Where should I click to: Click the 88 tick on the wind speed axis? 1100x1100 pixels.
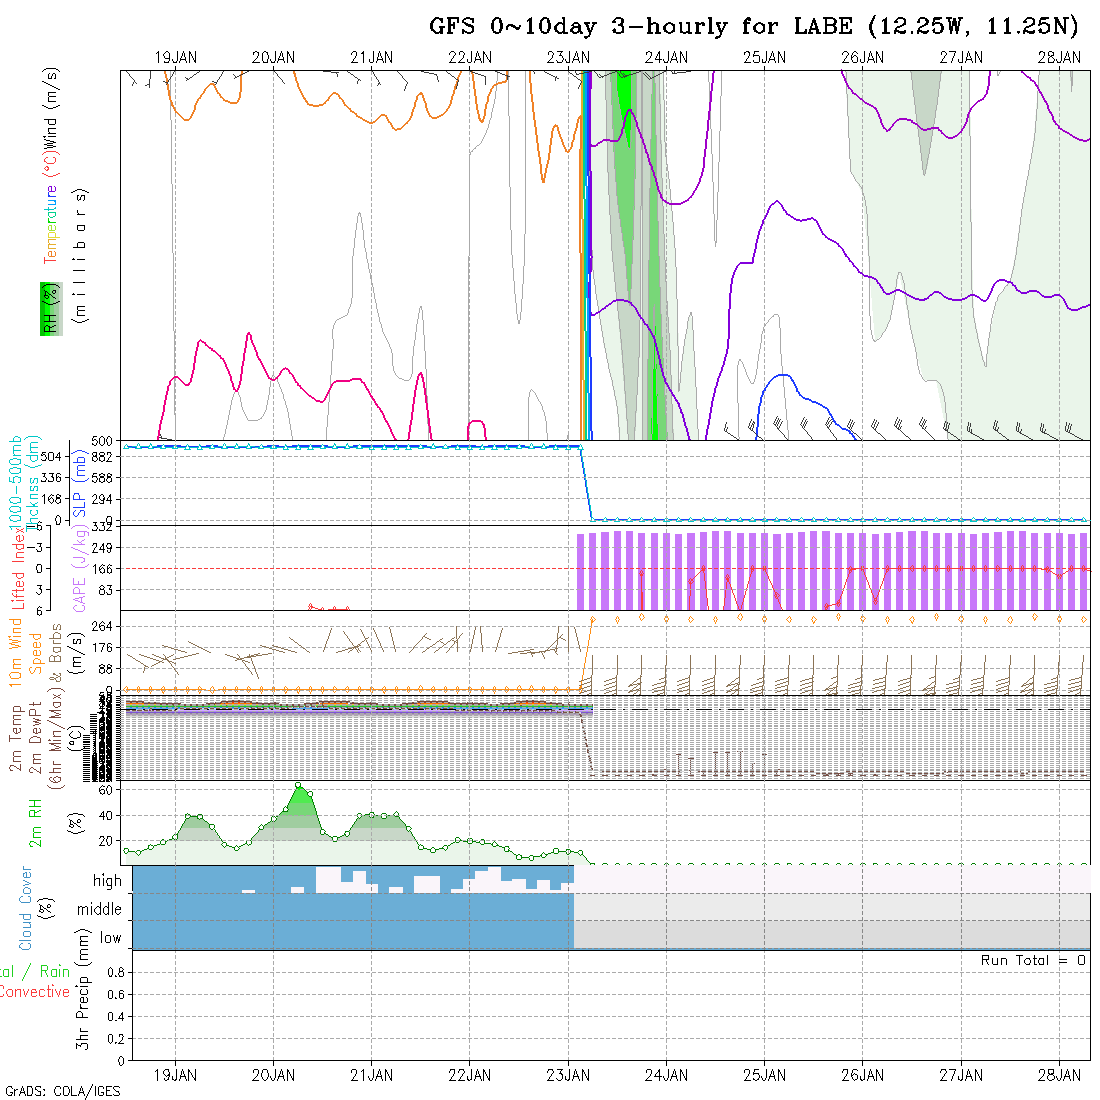105,669
